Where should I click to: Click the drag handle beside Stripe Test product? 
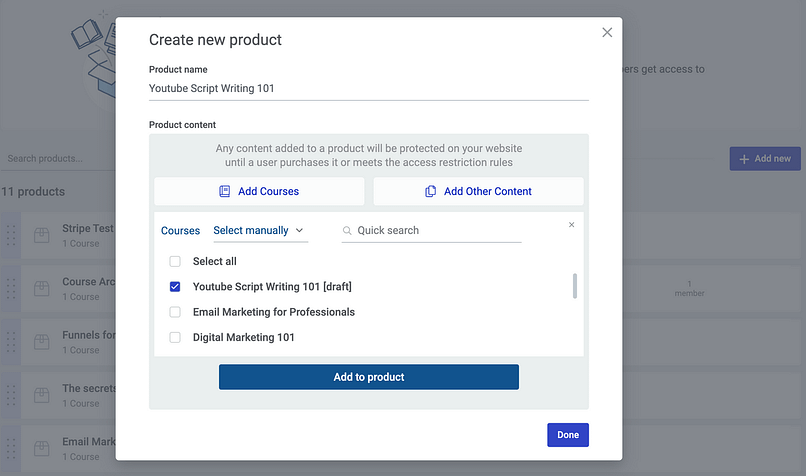[12, 235]
